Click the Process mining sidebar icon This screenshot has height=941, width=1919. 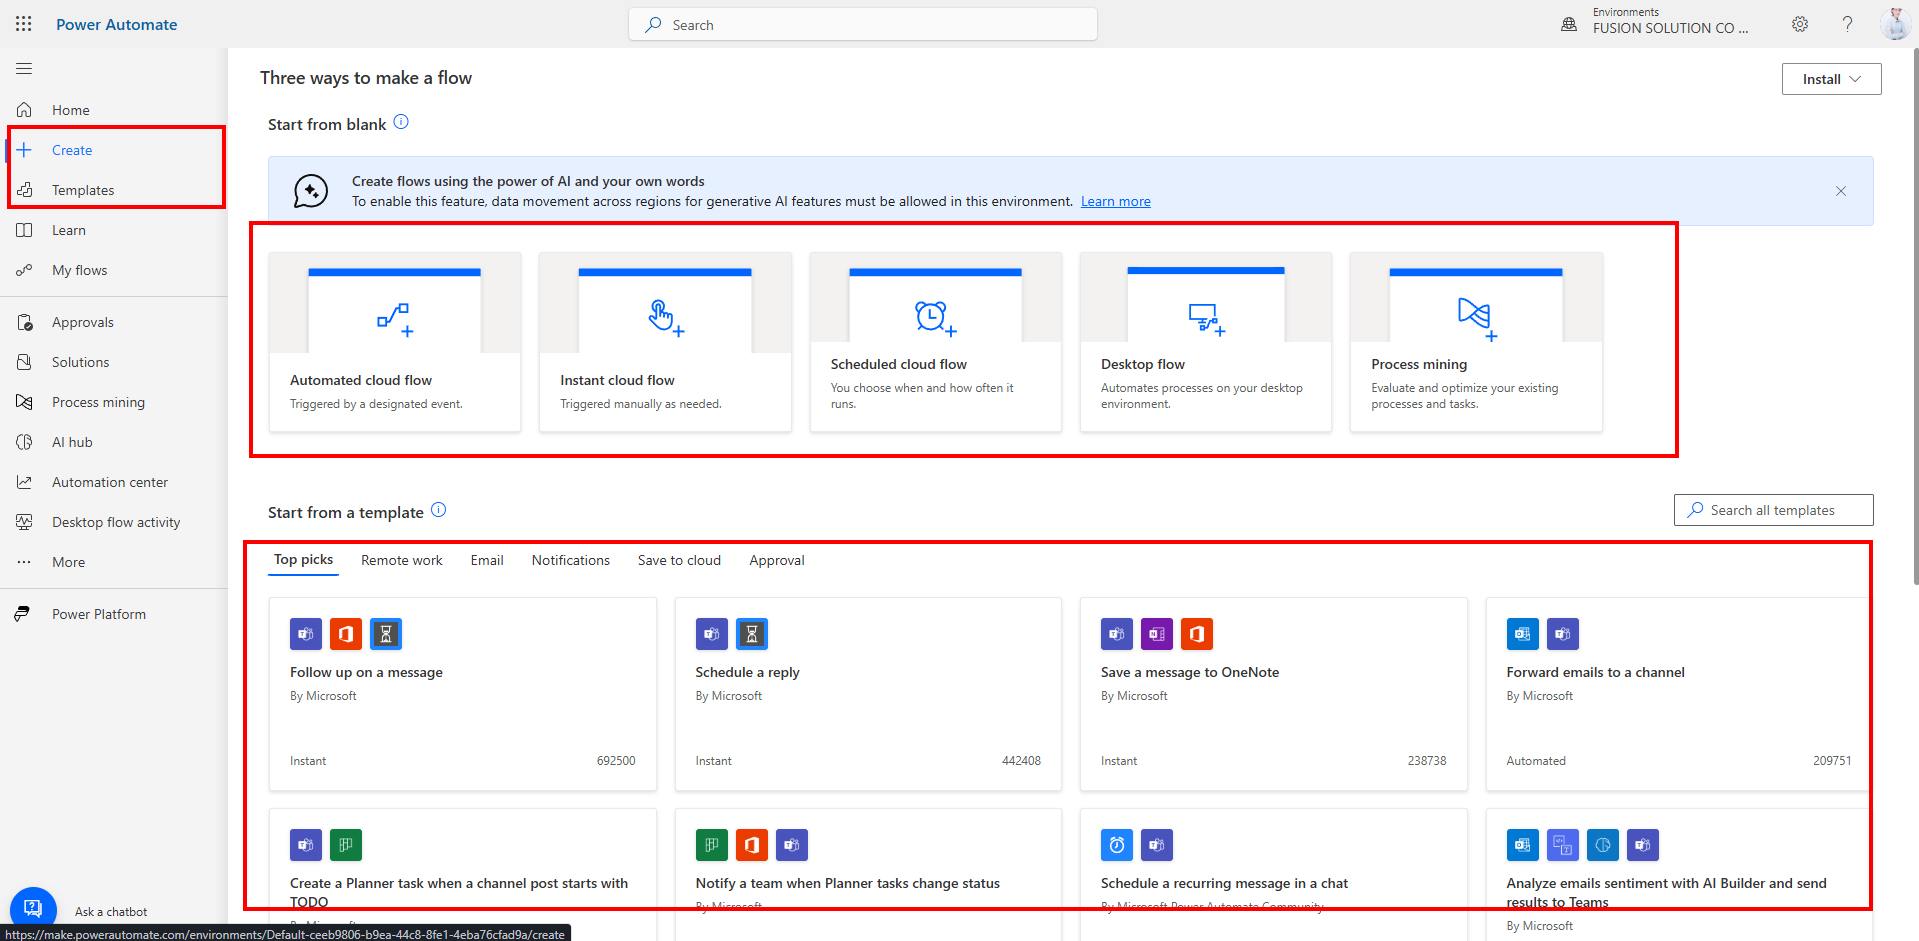pos(25,402)
